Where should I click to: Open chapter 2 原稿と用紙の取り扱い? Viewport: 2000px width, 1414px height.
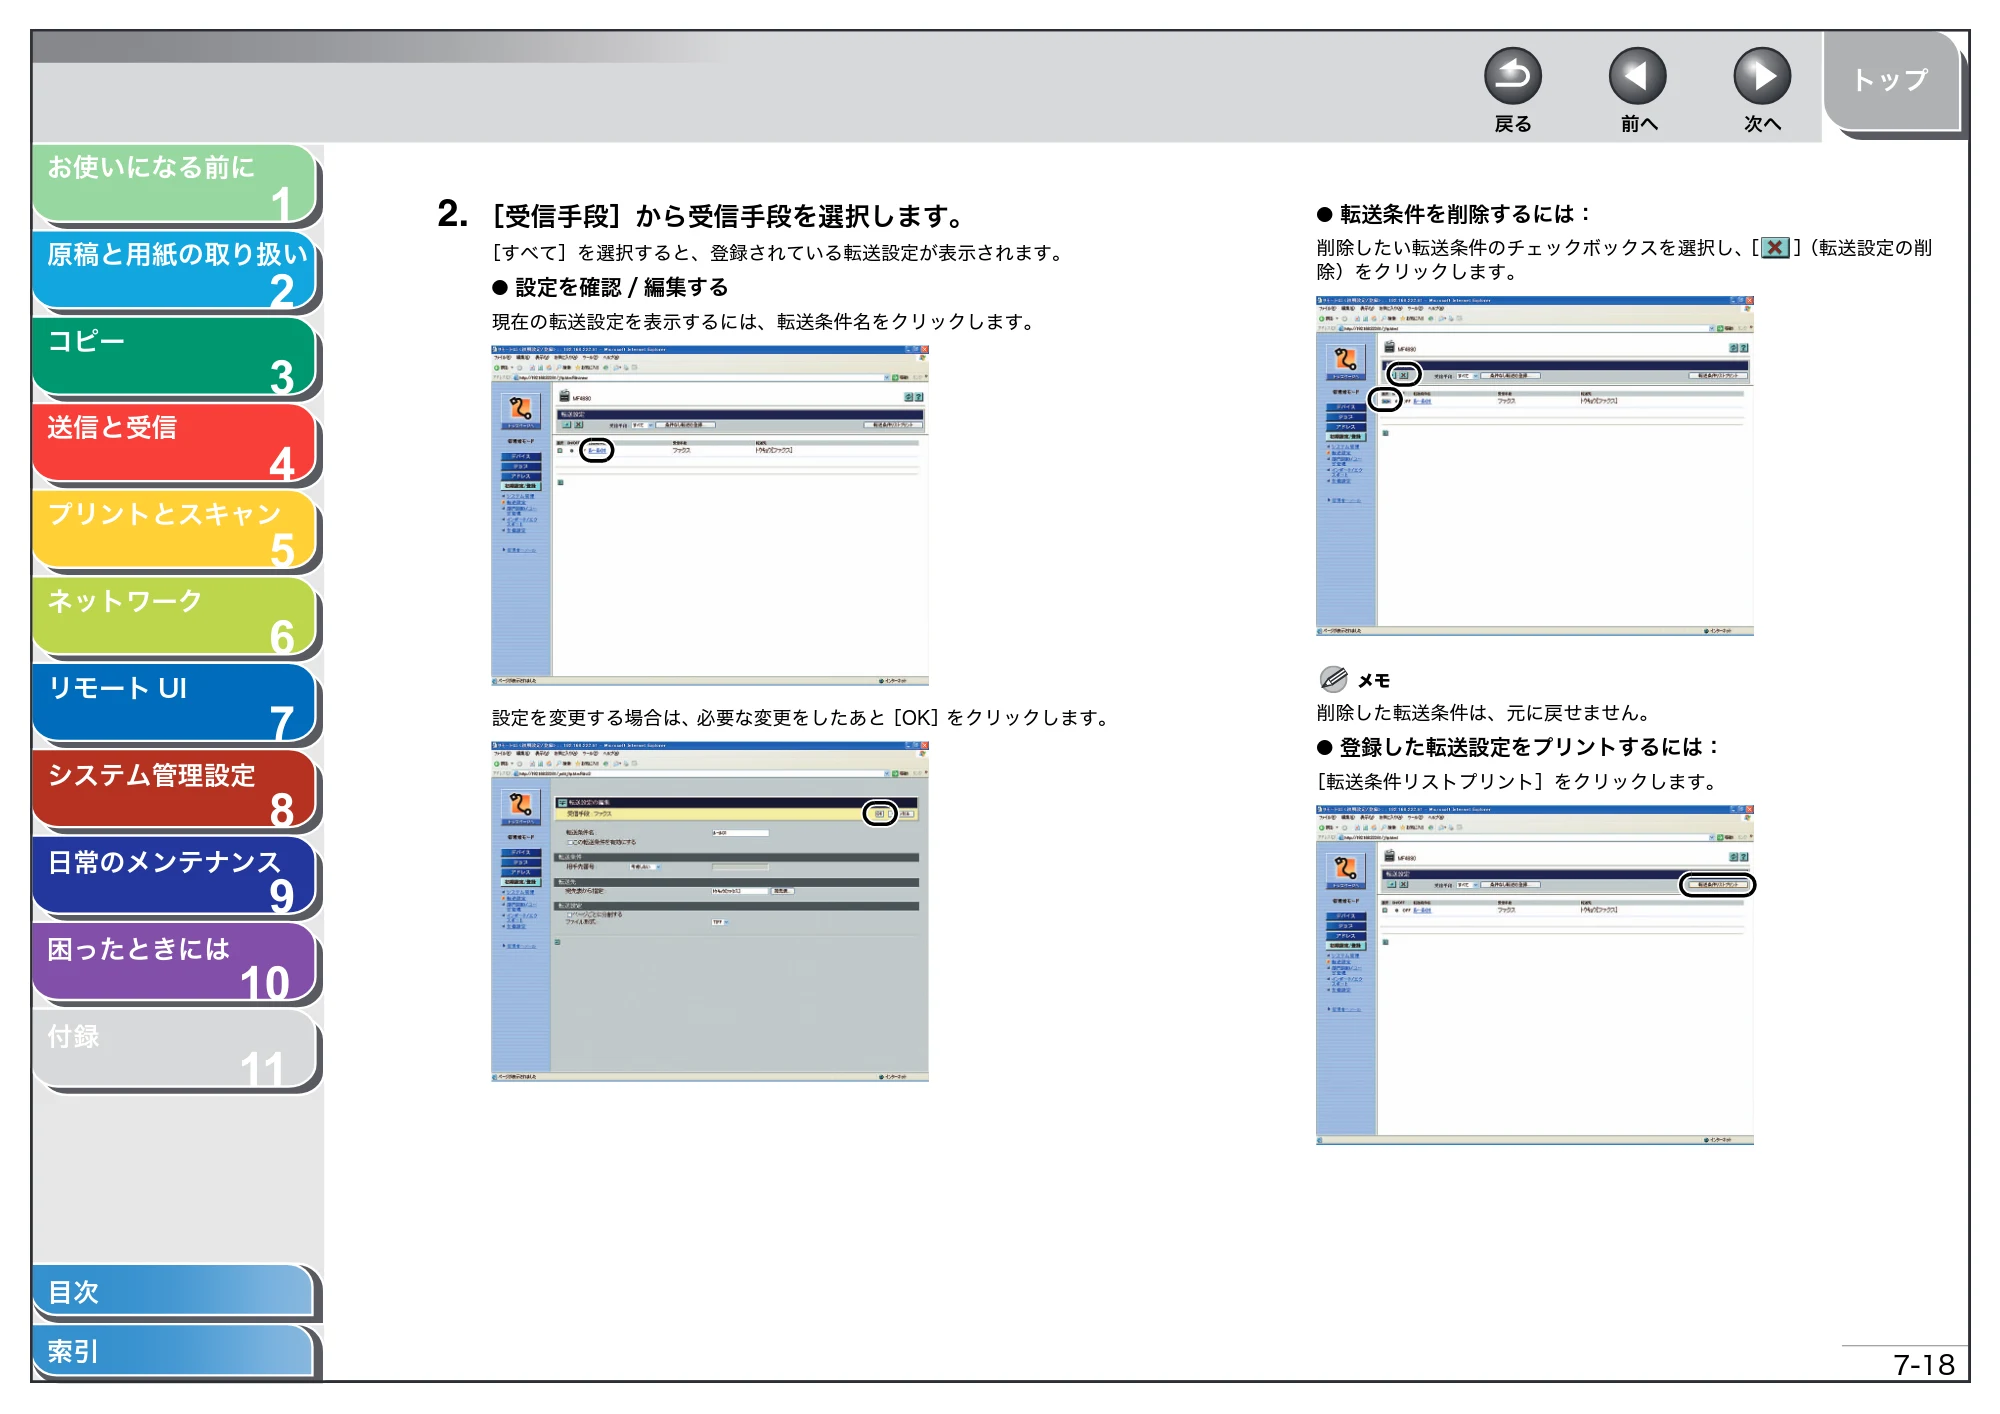175,271
